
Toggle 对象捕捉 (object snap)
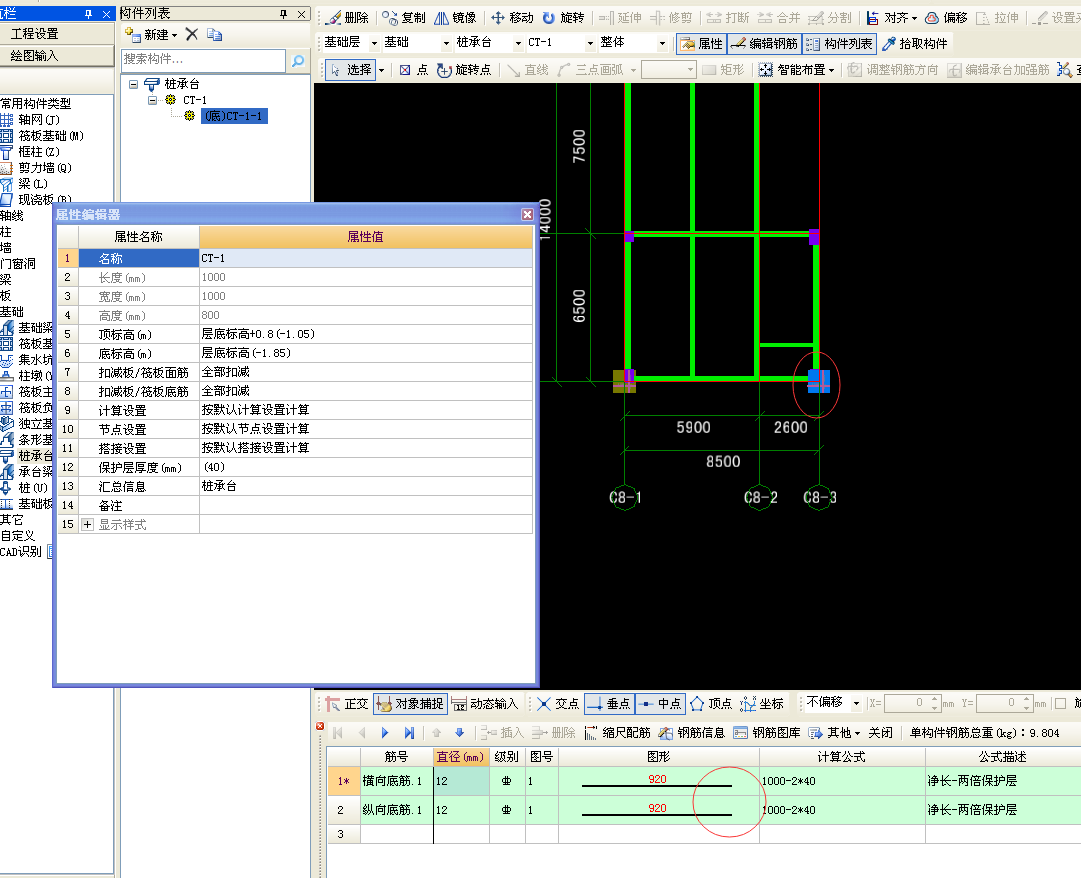coord(411,704)
